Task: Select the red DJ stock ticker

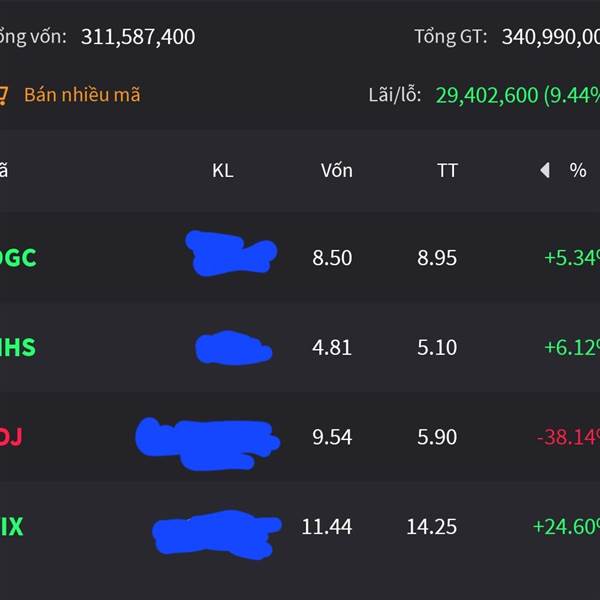Action: pyautogui.click(x=11, y=437)
